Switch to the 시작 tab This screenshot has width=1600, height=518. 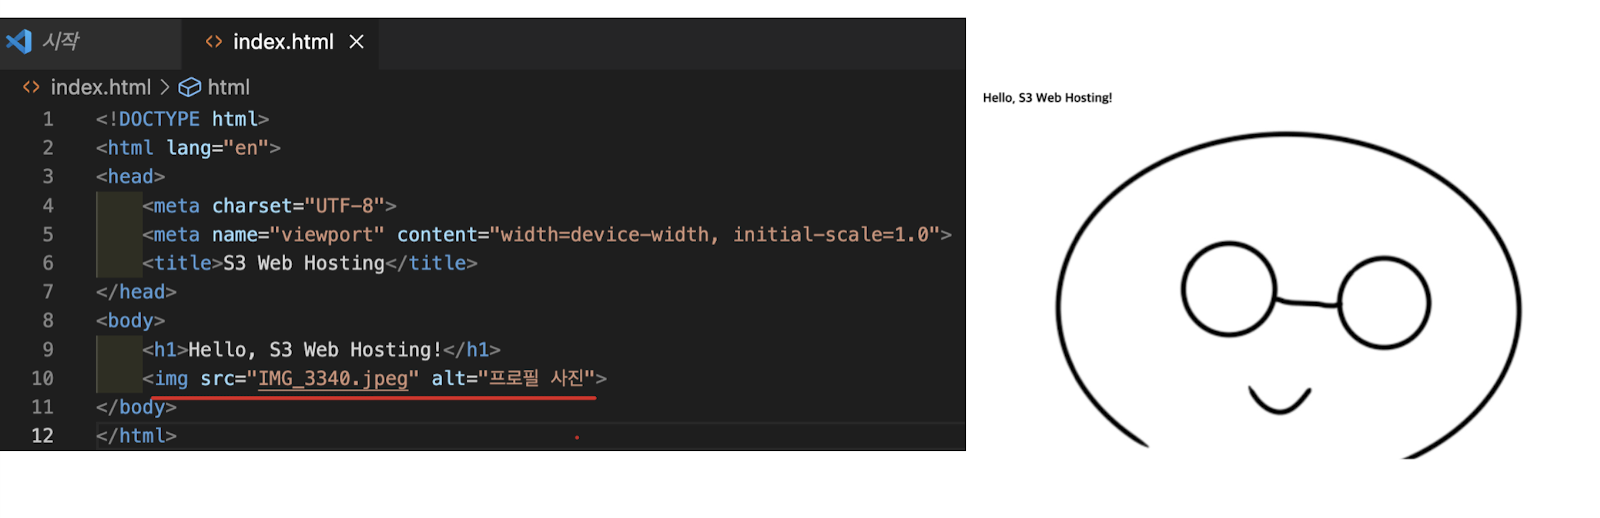[60, 41]
